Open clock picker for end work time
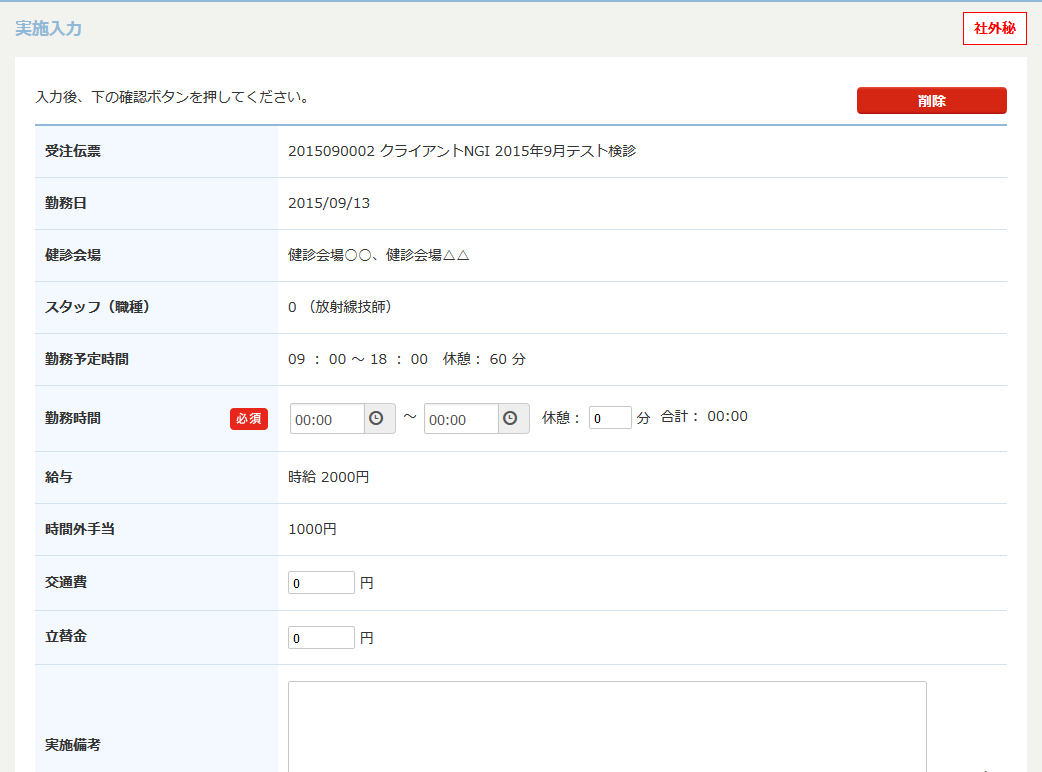The width and height of the screenshot is (1042, 772). click(x=513, y=419)
